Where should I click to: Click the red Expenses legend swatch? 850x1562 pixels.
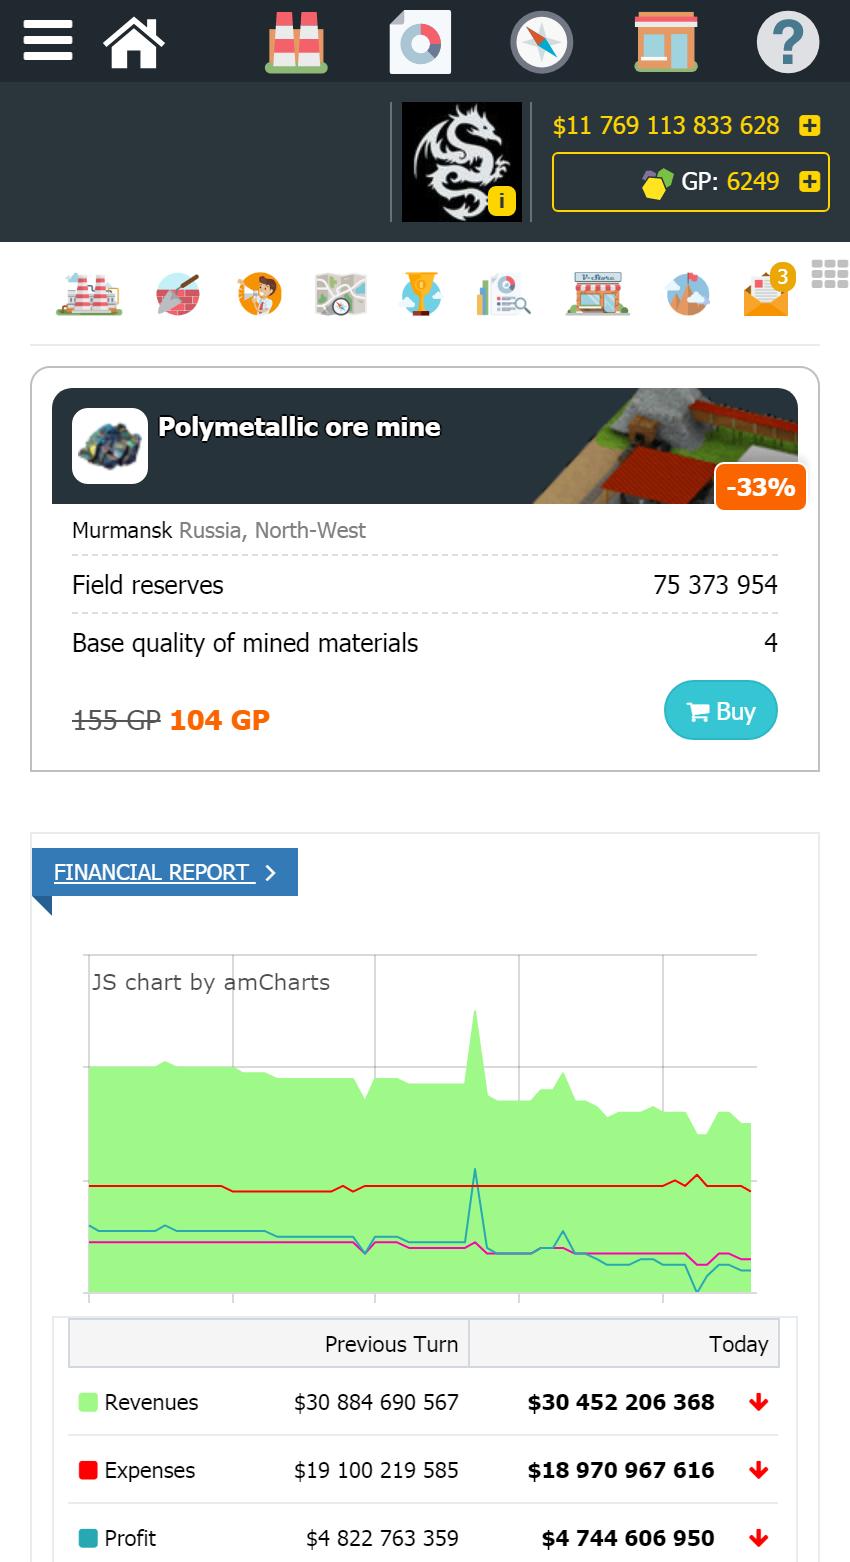88,1470
